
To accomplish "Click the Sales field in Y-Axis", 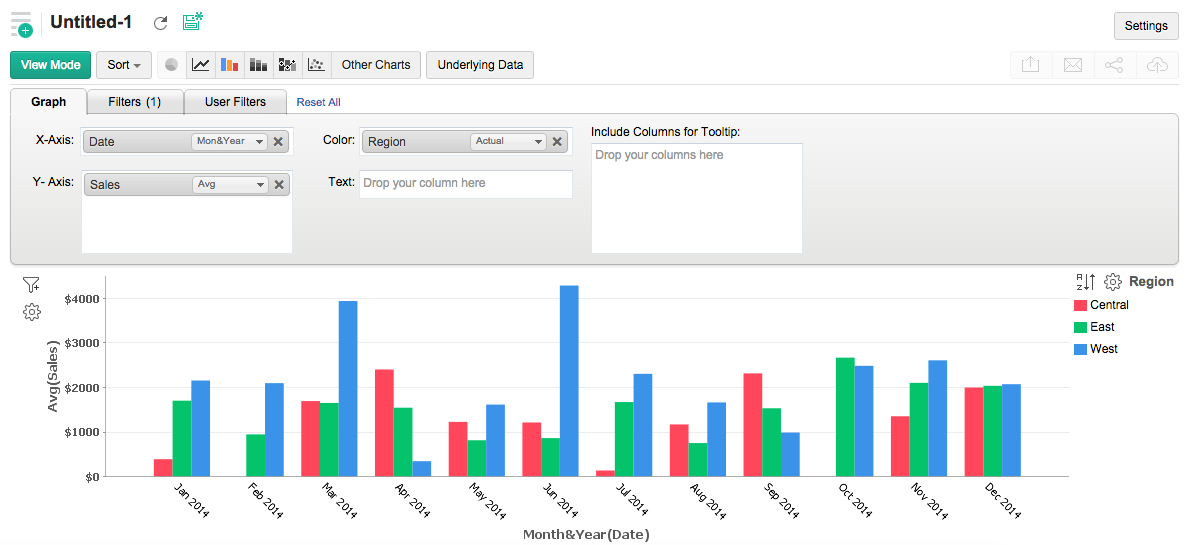I will click(x=186, y=184).
